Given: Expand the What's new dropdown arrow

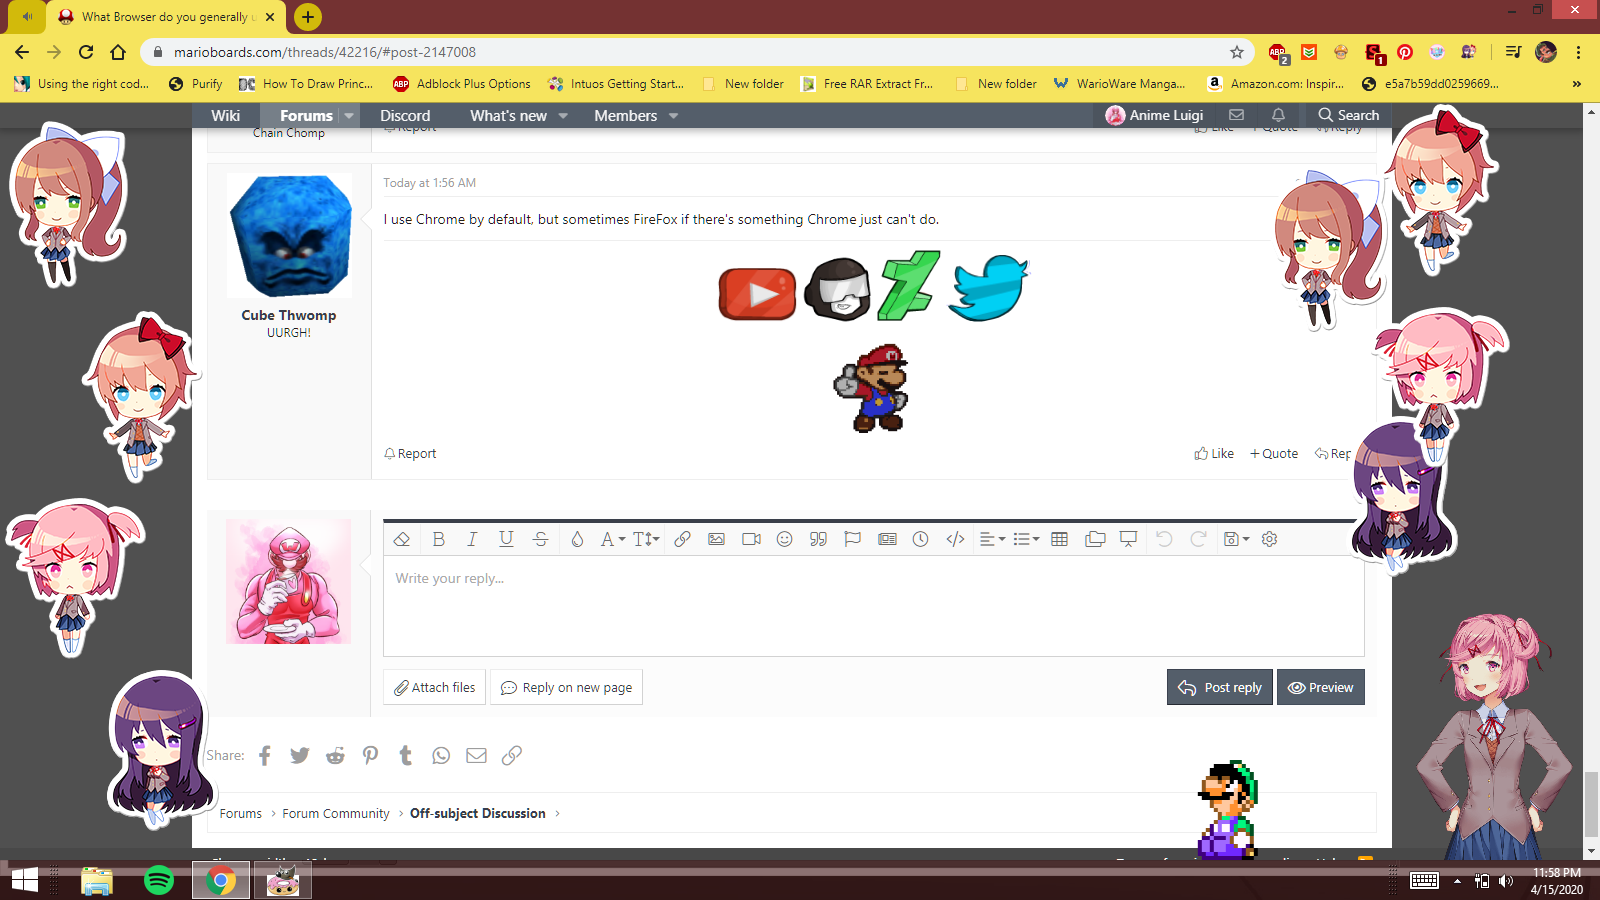Looking at the screenshot, I should (563, 116).
